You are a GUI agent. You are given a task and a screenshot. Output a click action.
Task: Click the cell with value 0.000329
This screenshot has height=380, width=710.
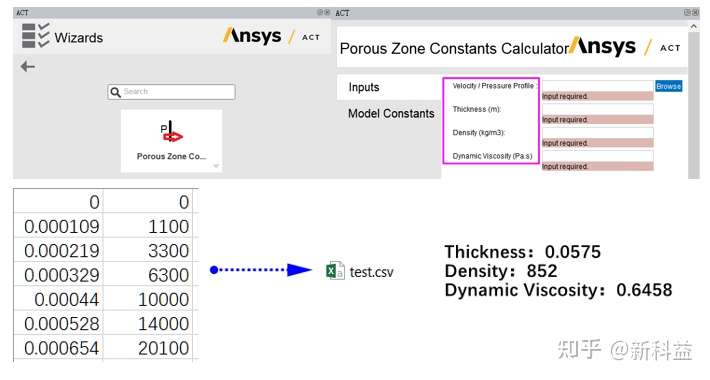click(58, 274)
